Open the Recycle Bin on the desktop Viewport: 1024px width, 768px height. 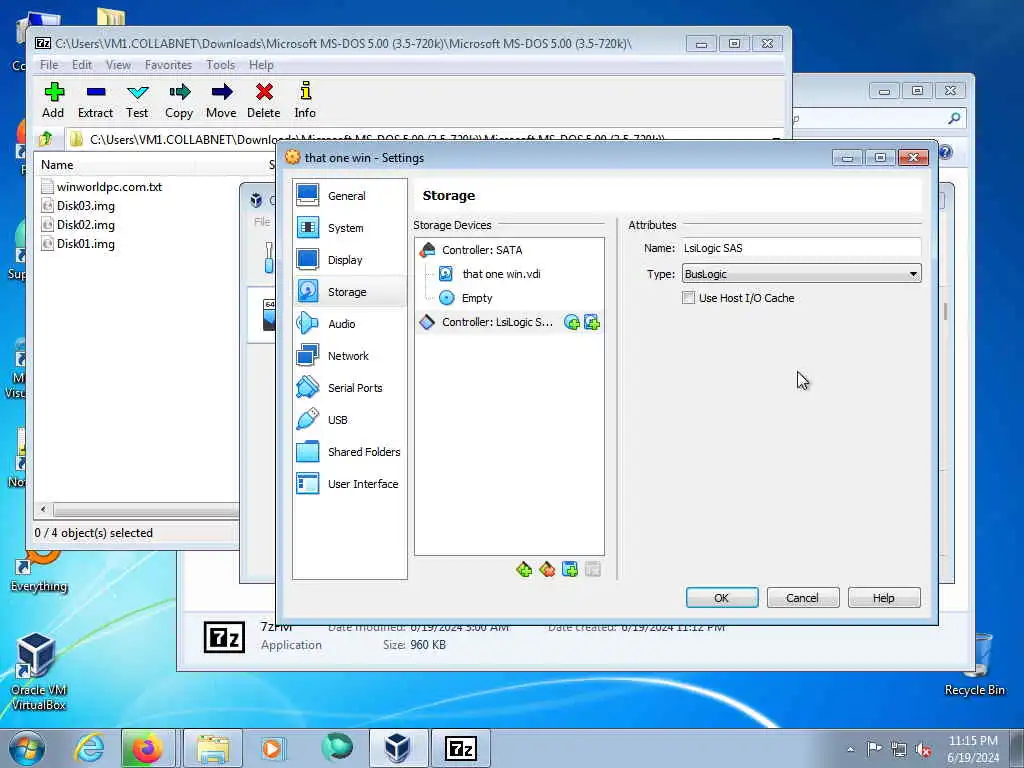click(975, 665)
